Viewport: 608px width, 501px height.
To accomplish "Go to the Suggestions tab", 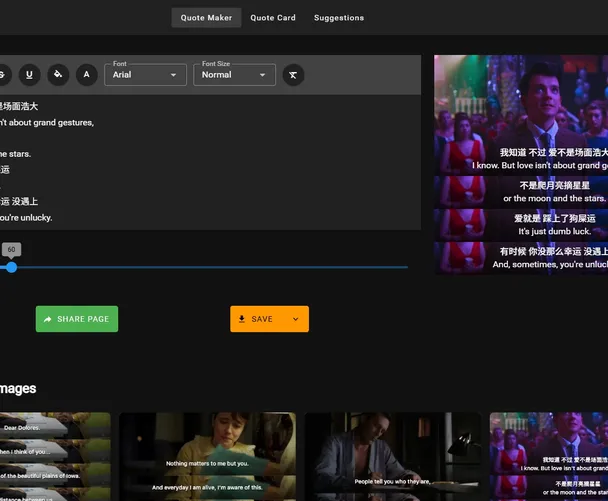I will coord(339,18).
